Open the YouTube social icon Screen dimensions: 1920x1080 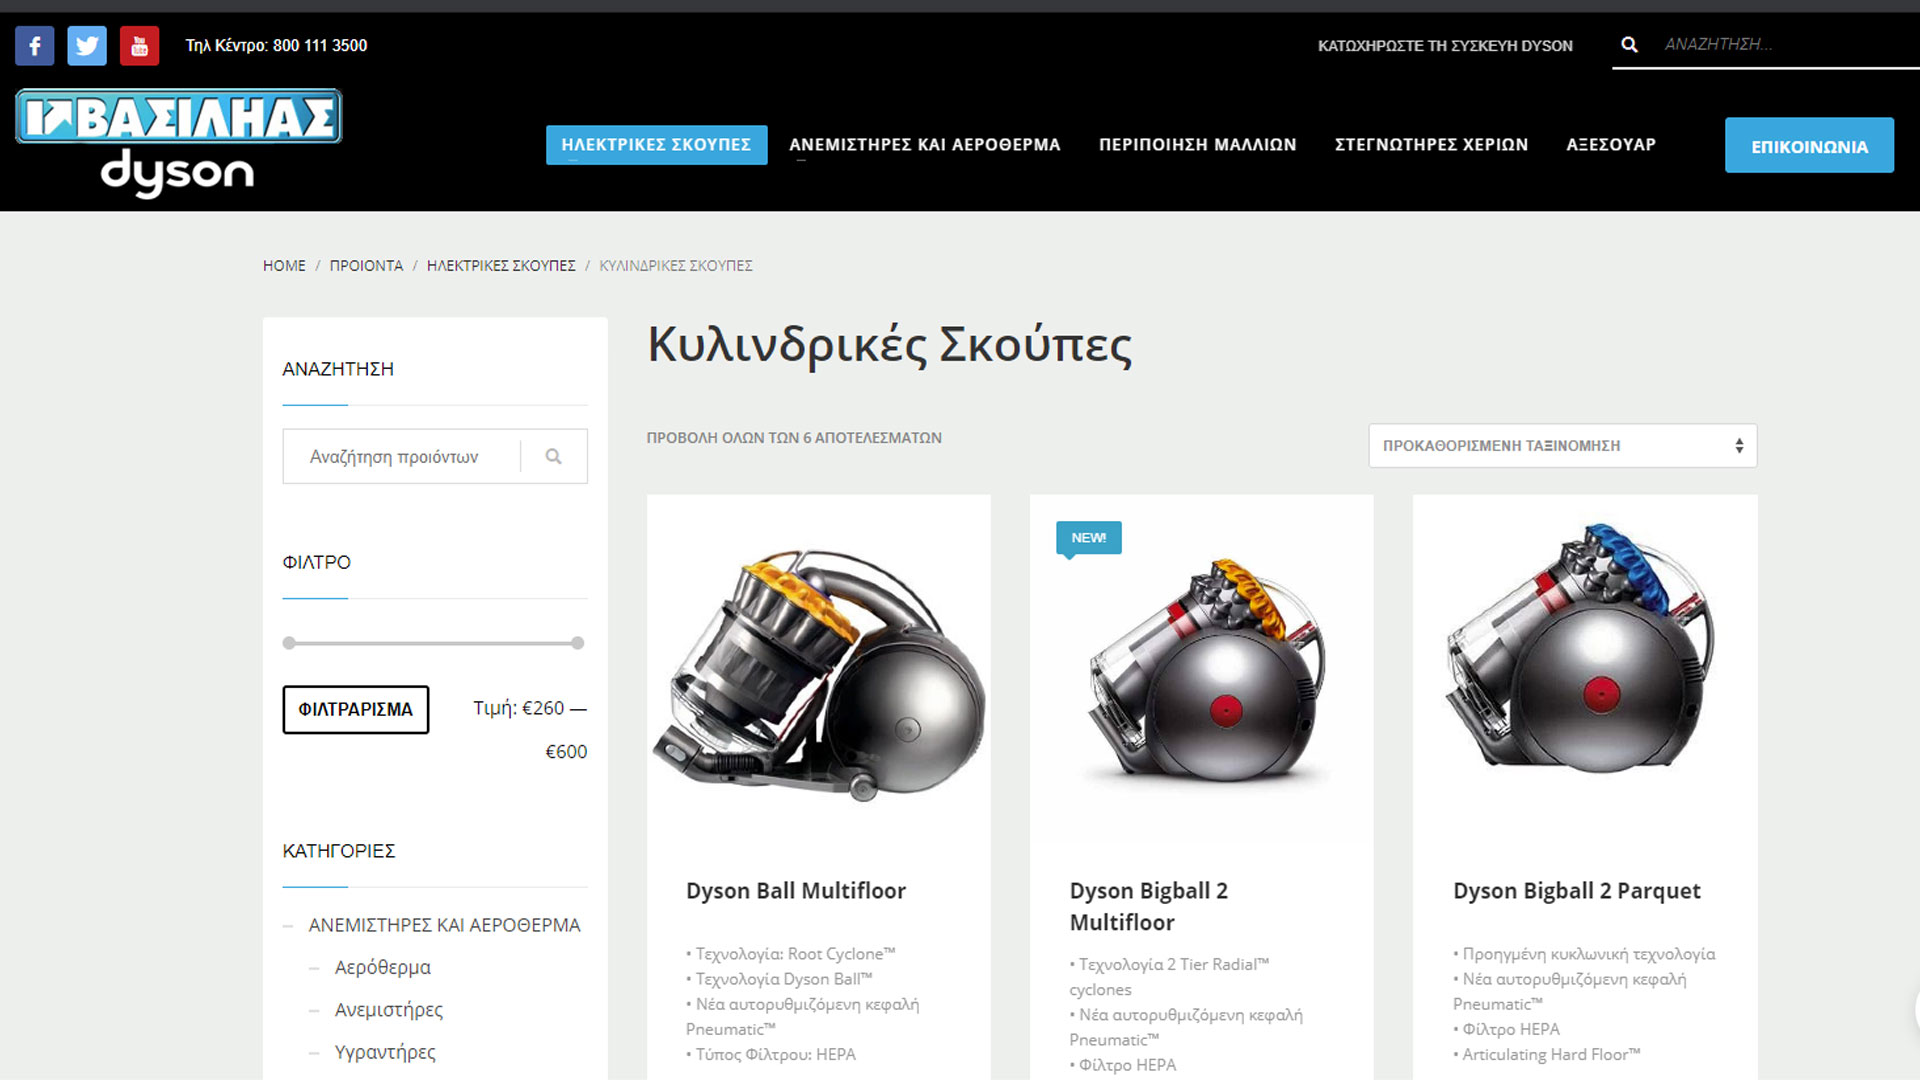pos(139,46)
